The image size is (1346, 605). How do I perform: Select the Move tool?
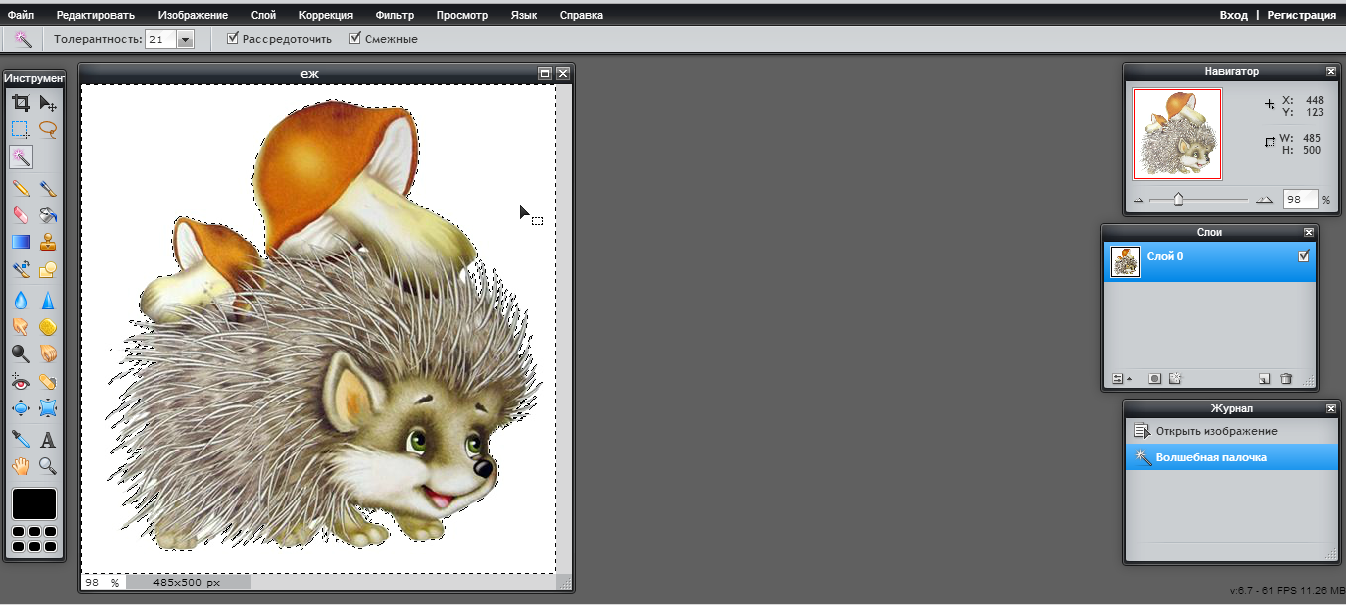(47, 102)
